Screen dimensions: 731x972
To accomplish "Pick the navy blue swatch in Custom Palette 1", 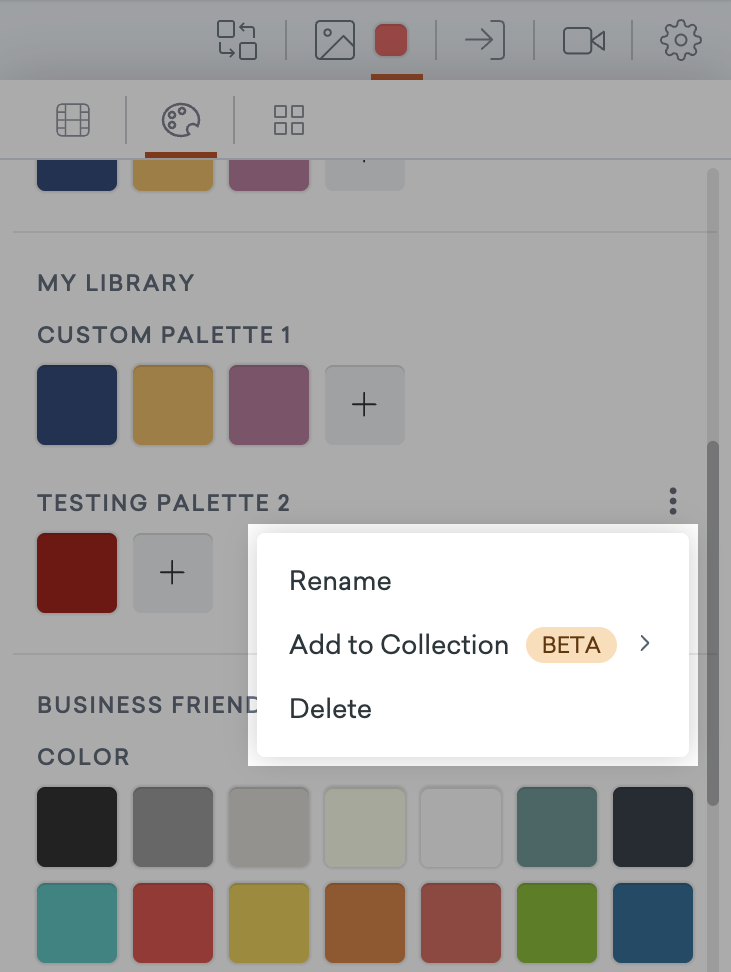I will [x=77, y=405].
